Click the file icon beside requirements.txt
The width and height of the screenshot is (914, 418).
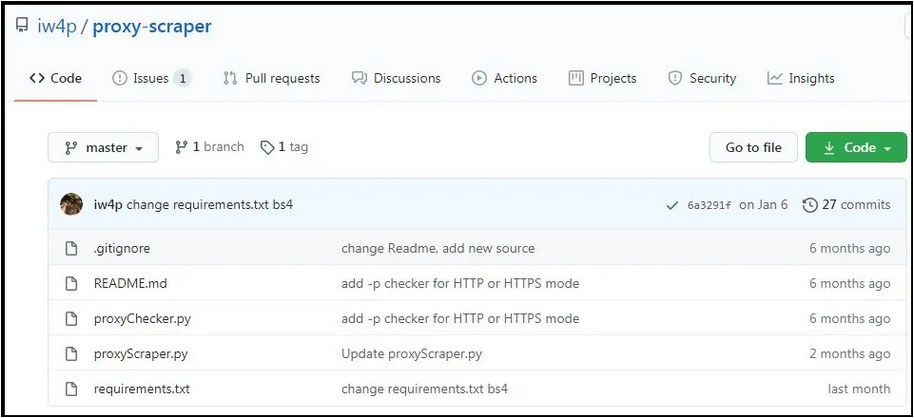coord(71,388)
